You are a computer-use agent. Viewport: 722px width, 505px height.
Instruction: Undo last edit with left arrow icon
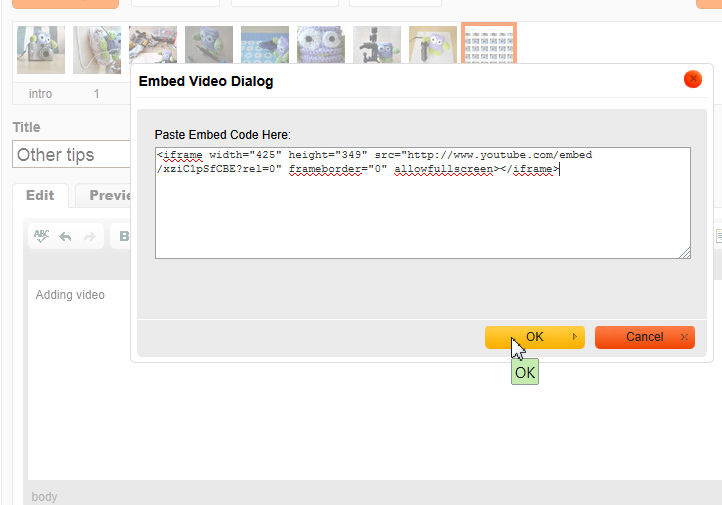(65, 237)
